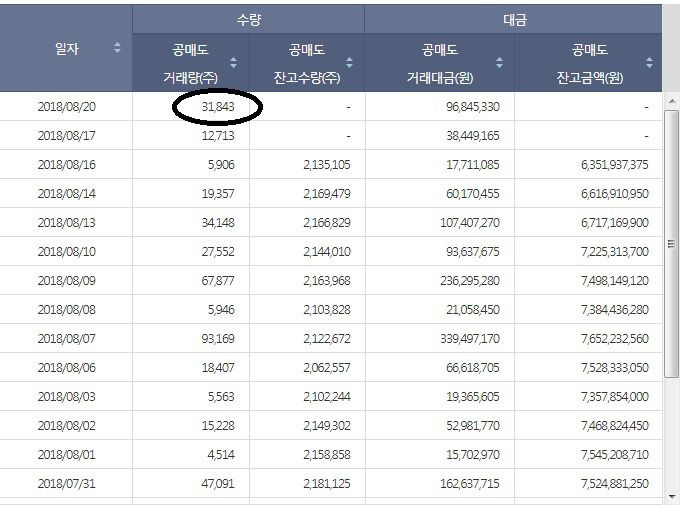Click the scrollbar up arrow
Image resolution: width=681 pixels, height=505 pixels.
click(672, 101)
